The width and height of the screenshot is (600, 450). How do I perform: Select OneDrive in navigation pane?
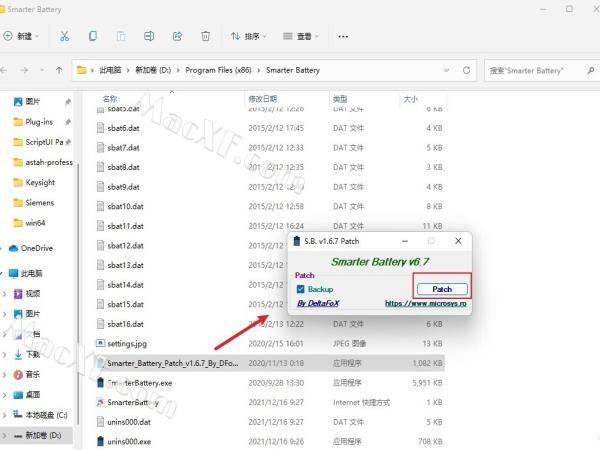(x=36, y=248)
